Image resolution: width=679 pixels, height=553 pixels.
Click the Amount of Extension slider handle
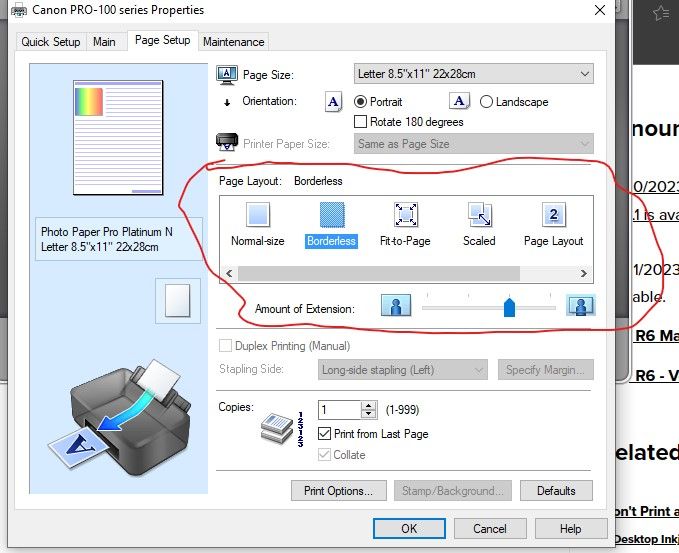tap(510, 307)
